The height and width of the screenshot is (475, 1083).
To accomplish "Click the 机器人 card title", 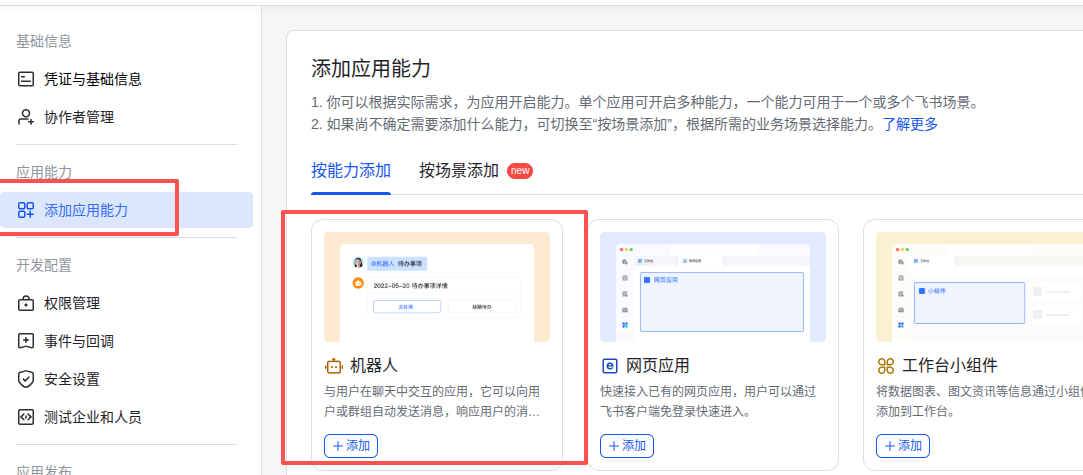I will 374,366.
